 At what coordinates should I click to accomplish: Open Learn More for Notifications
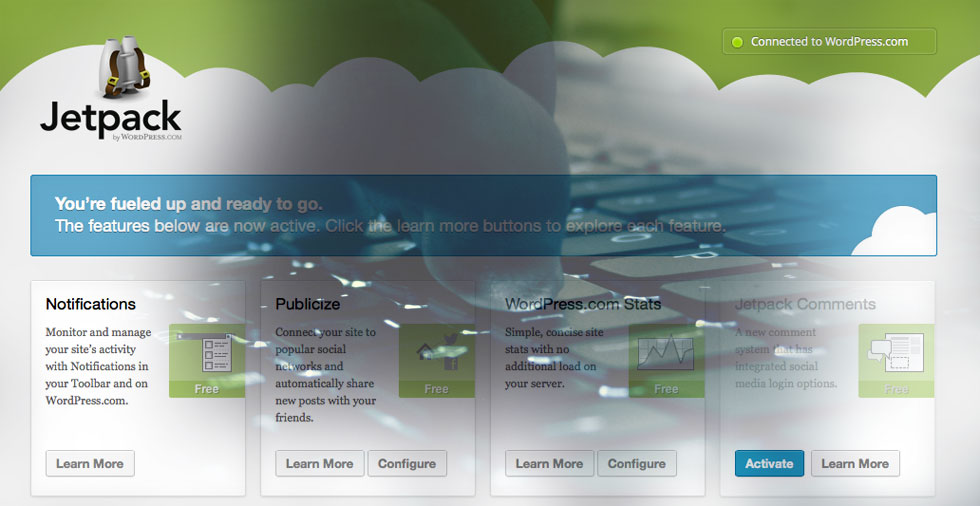coord(90,464)
